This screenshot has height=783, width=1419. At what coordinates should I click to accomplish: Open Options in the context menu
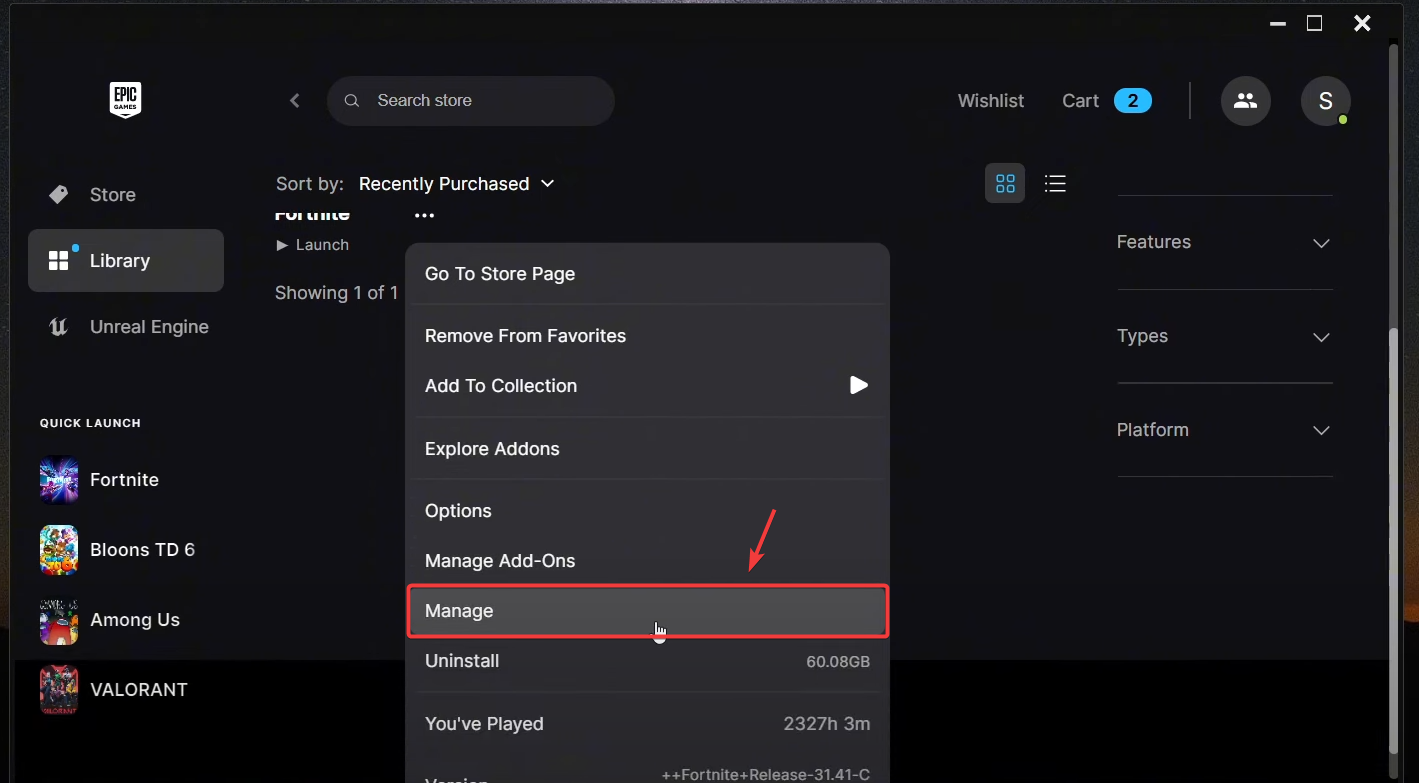[x=648, y=511]
